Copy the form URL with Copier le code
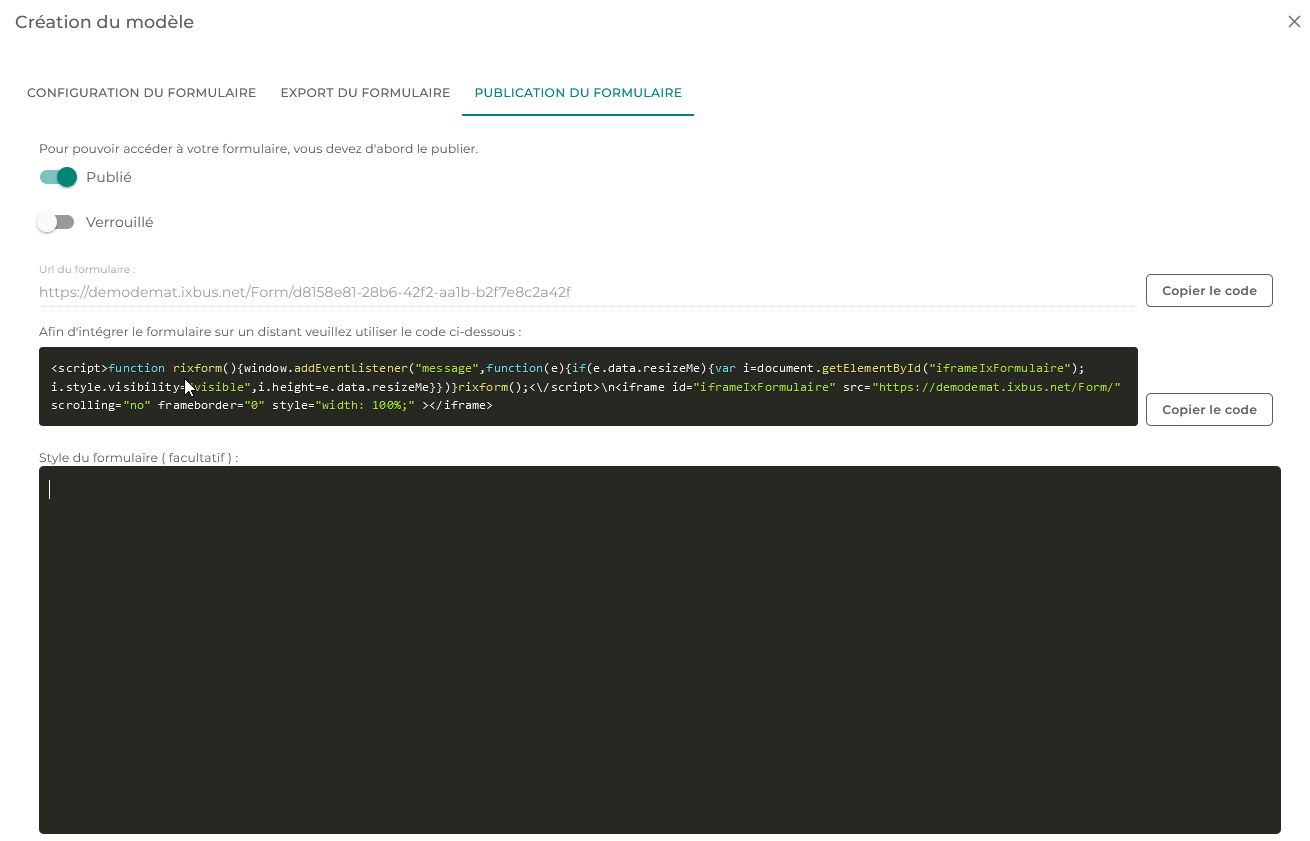 [x=1209, y=291]
